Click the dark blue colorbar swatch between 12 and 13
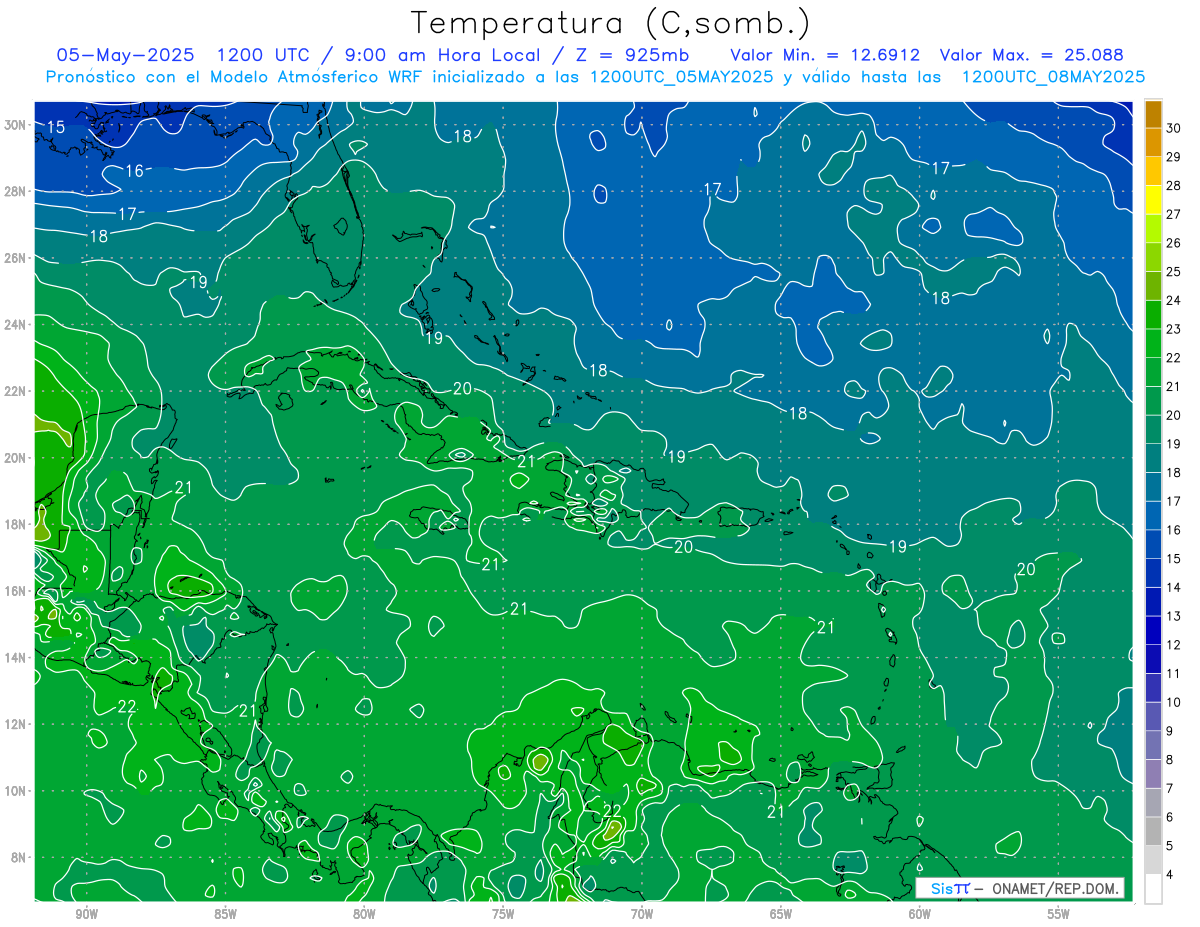 (1153, 631)
